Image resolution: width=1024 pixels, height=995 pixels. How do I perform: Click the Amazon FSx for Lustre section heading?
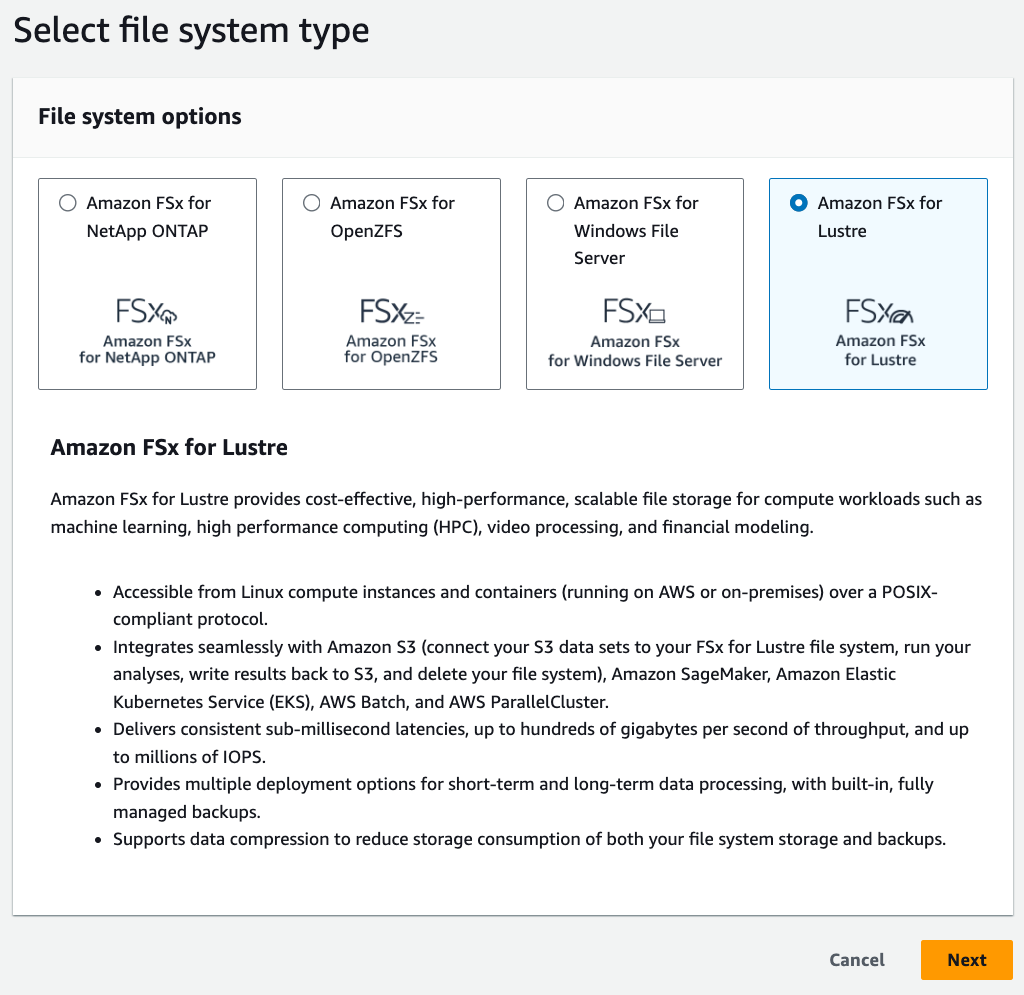(169, 447)
